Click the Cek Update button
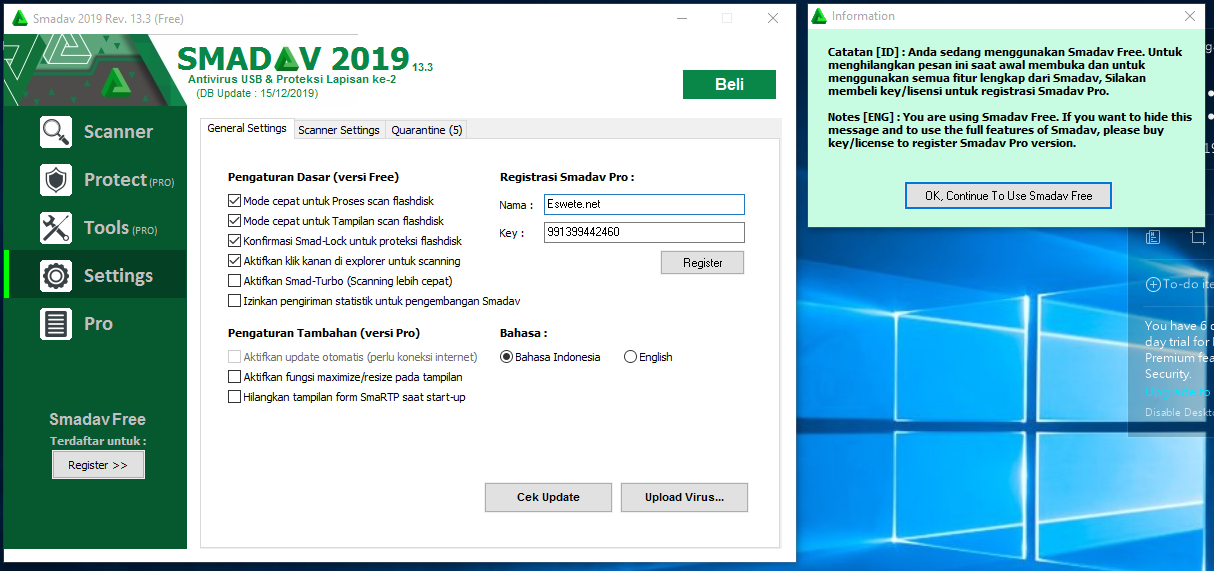 (548, 497)
